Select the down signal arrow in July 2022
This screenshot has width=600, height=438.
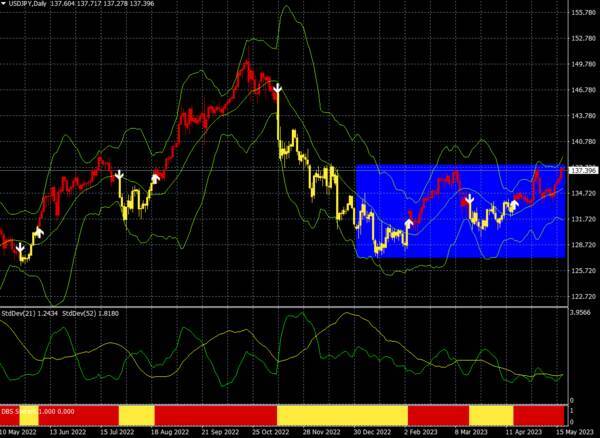pos(119,175)
